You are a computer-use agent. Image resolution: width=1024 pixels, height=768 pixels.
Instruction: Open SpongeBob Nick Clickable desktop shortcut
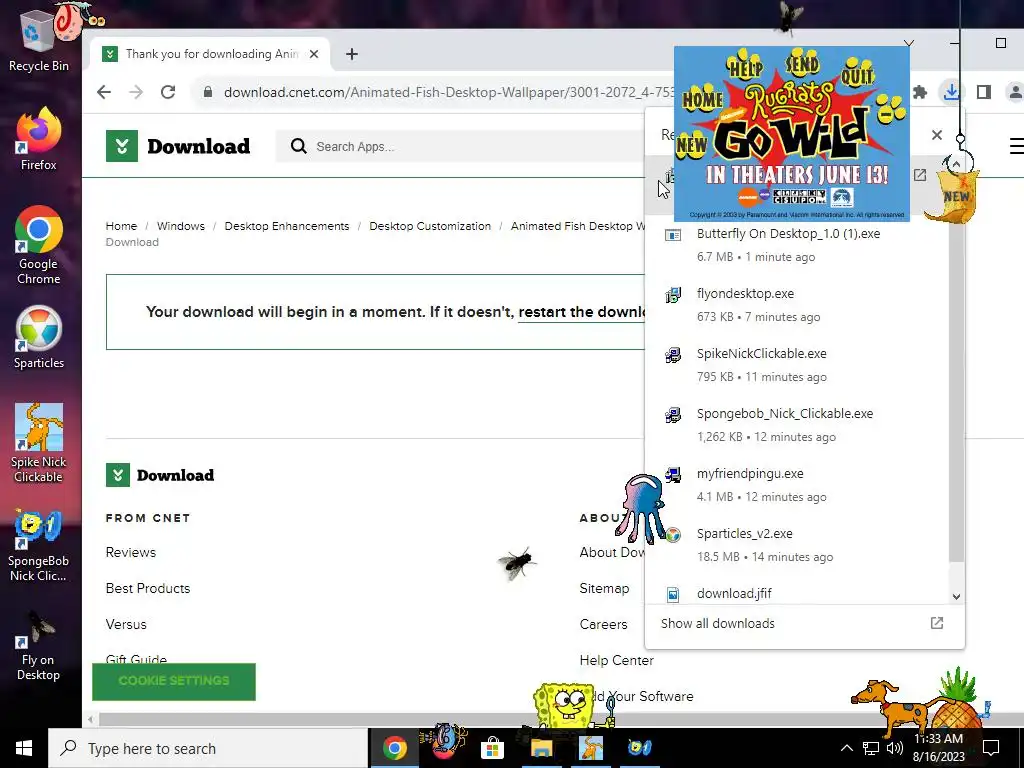click(38, 545)
